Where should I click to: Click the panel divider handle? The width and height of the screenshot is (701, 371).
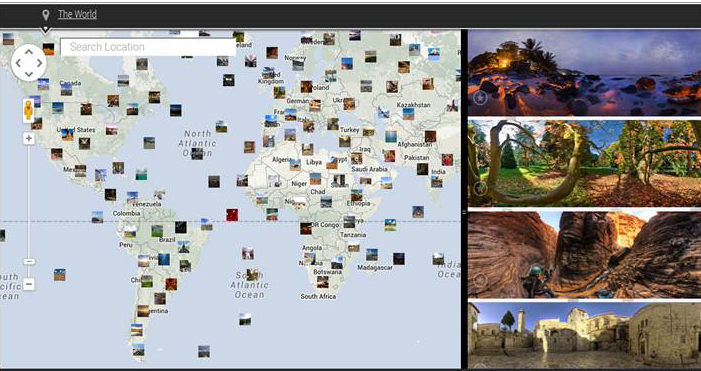coord(464,213)
